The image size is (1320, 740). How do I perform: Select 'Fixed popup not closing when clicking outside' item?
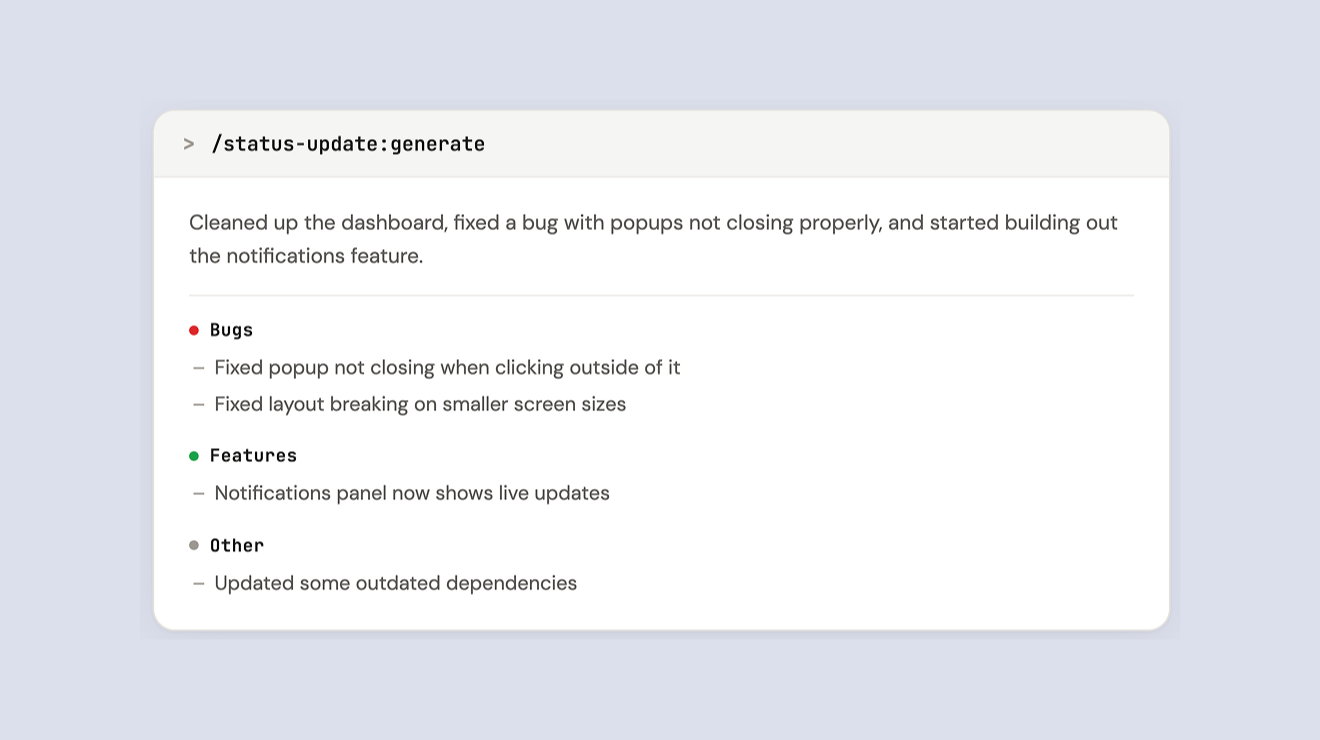coord(447,368)
